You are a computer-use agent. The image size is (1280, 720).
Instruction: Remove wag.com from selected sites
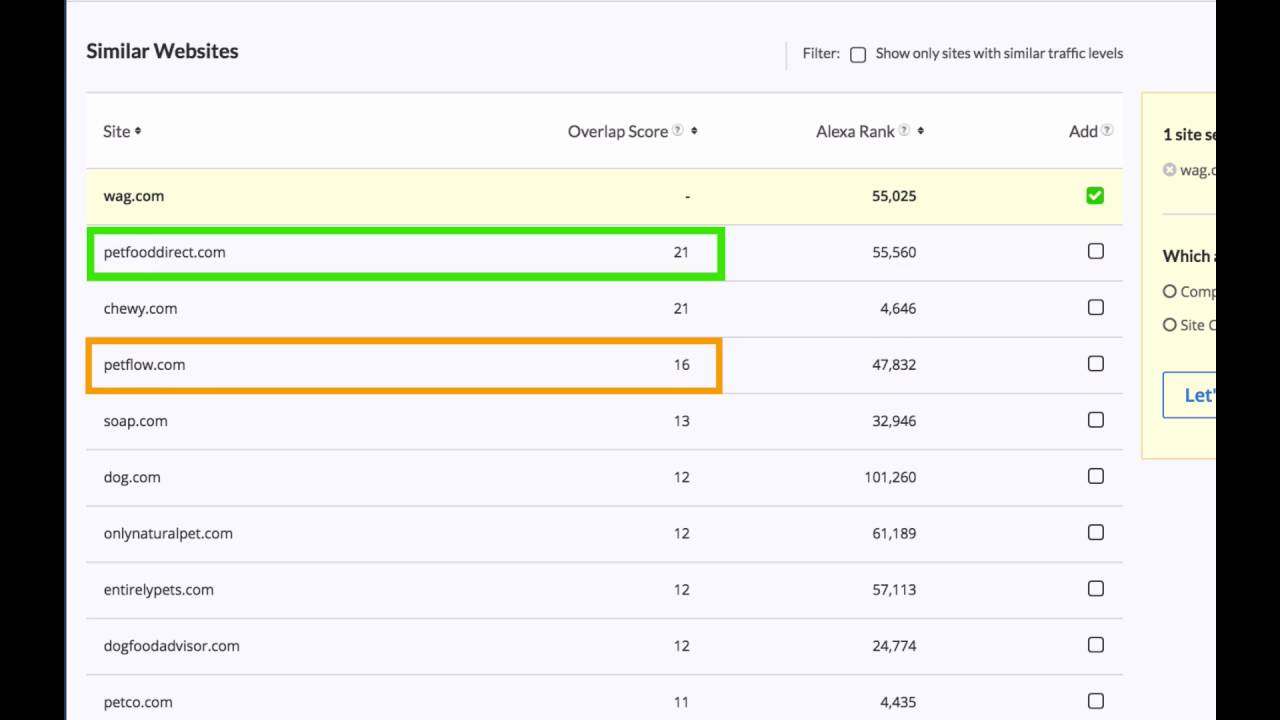pyautogui.click(x=1169, y=170)
